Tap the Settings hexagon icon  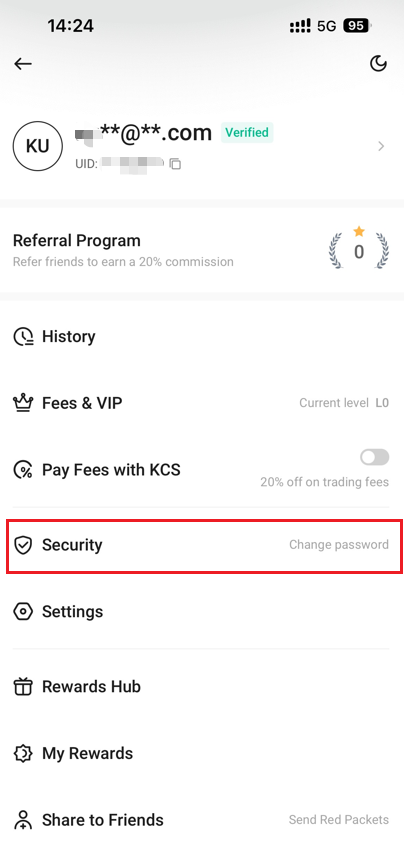coord(23,611)
